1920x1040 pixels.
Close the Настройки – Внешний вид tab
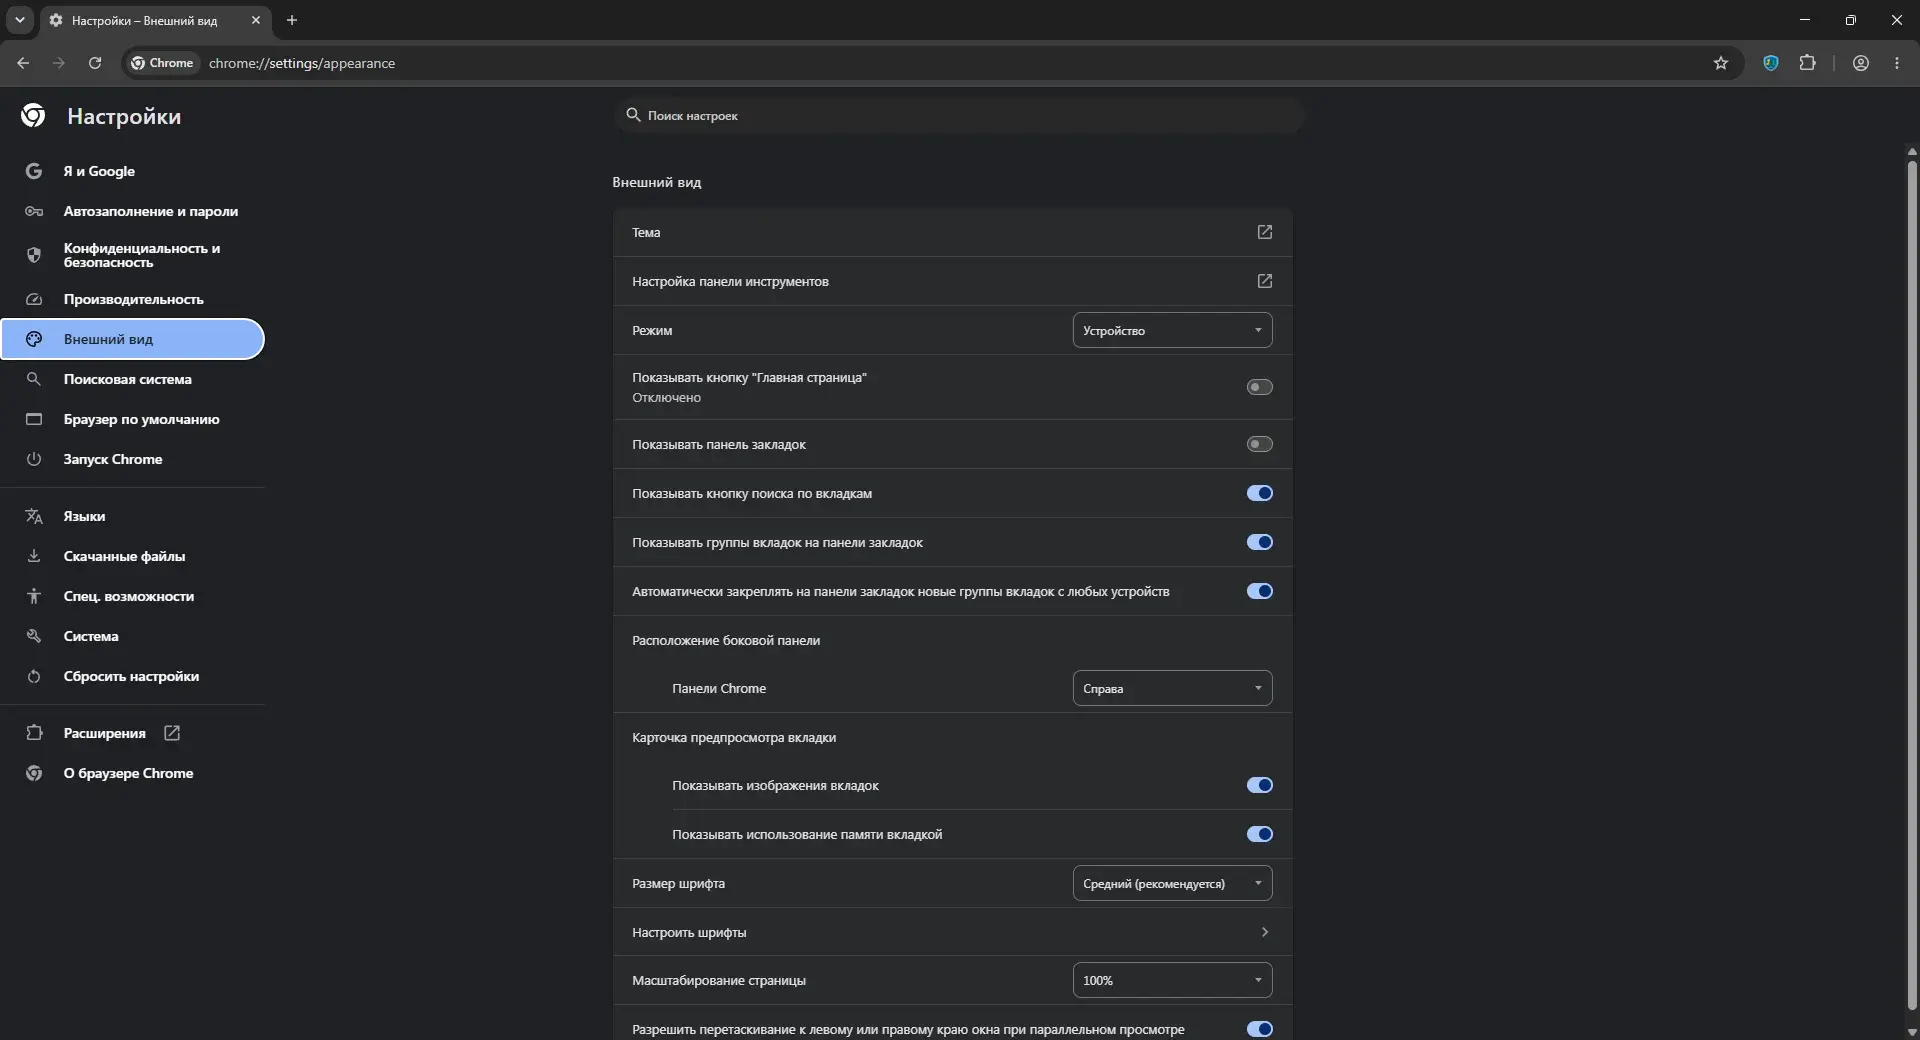[x=256, y=20]
